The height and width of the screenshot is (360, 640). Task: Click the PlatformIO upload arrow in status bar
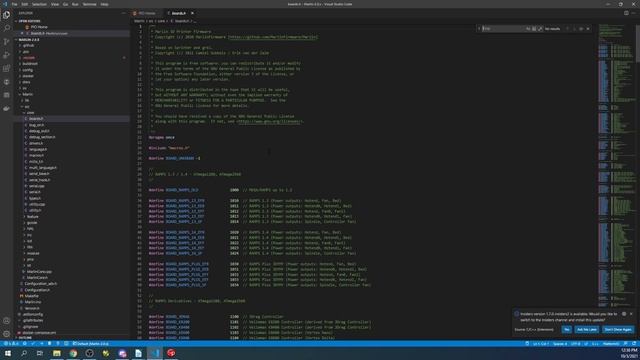(41, 344)
